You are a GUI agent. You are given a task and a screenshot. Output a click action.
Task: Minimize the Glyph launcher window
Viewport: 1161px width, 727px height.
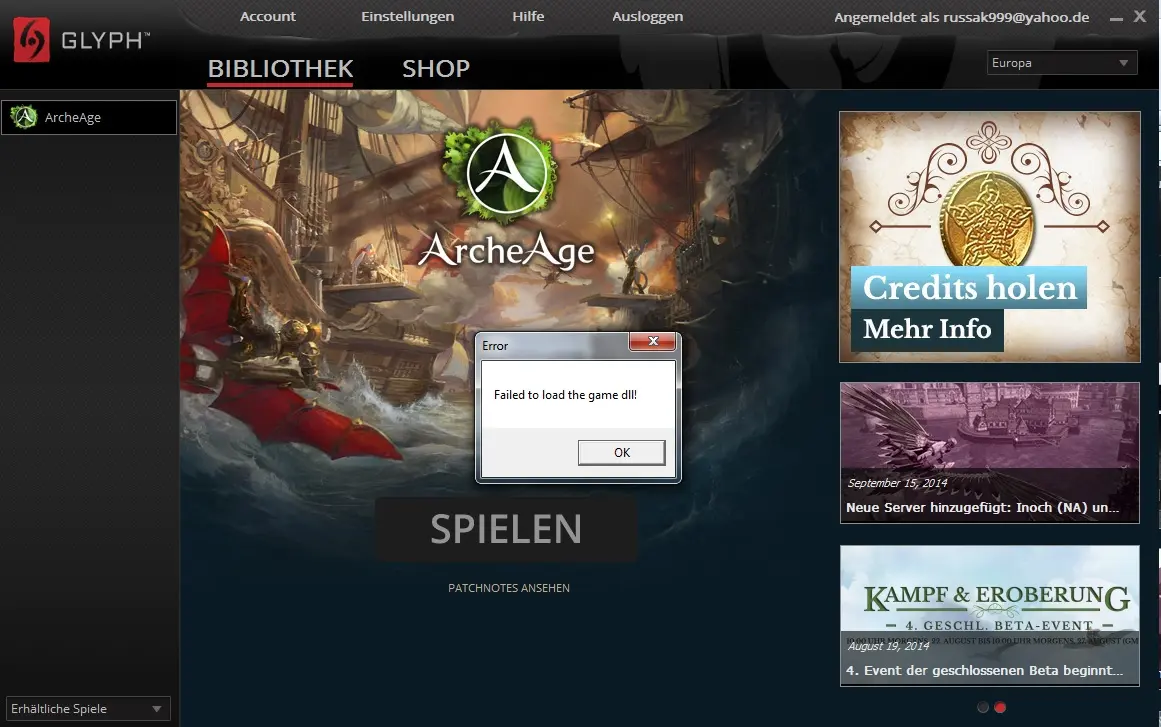[1116, 19]
